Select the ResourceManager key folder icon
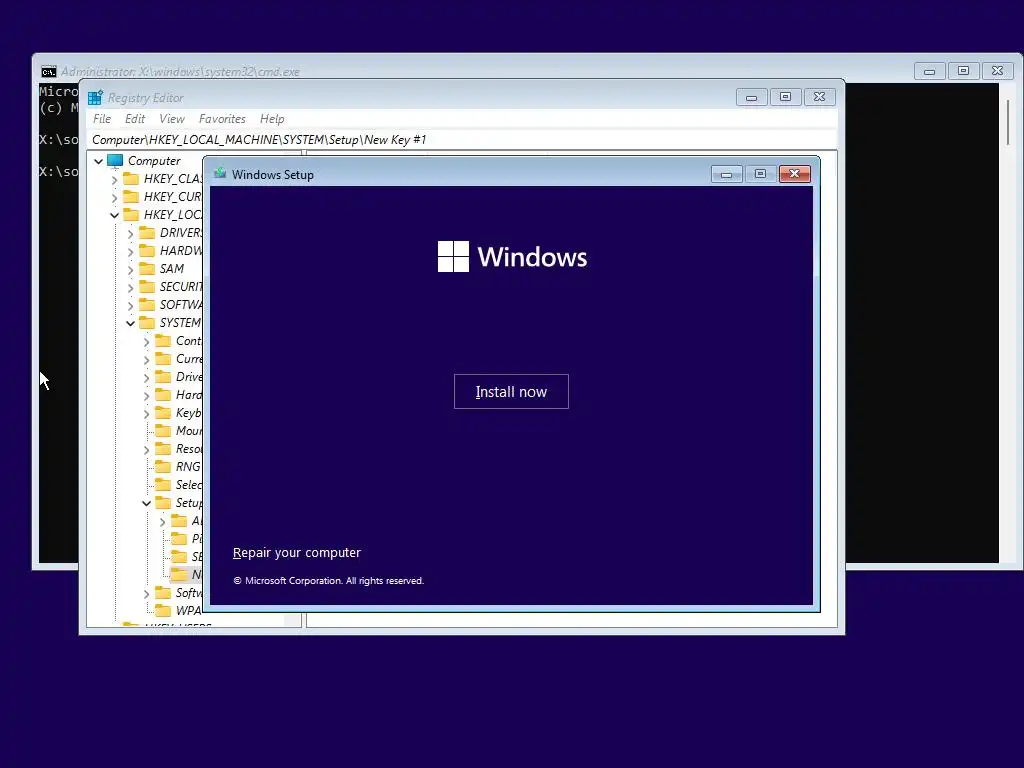 [x=163, y=448]
